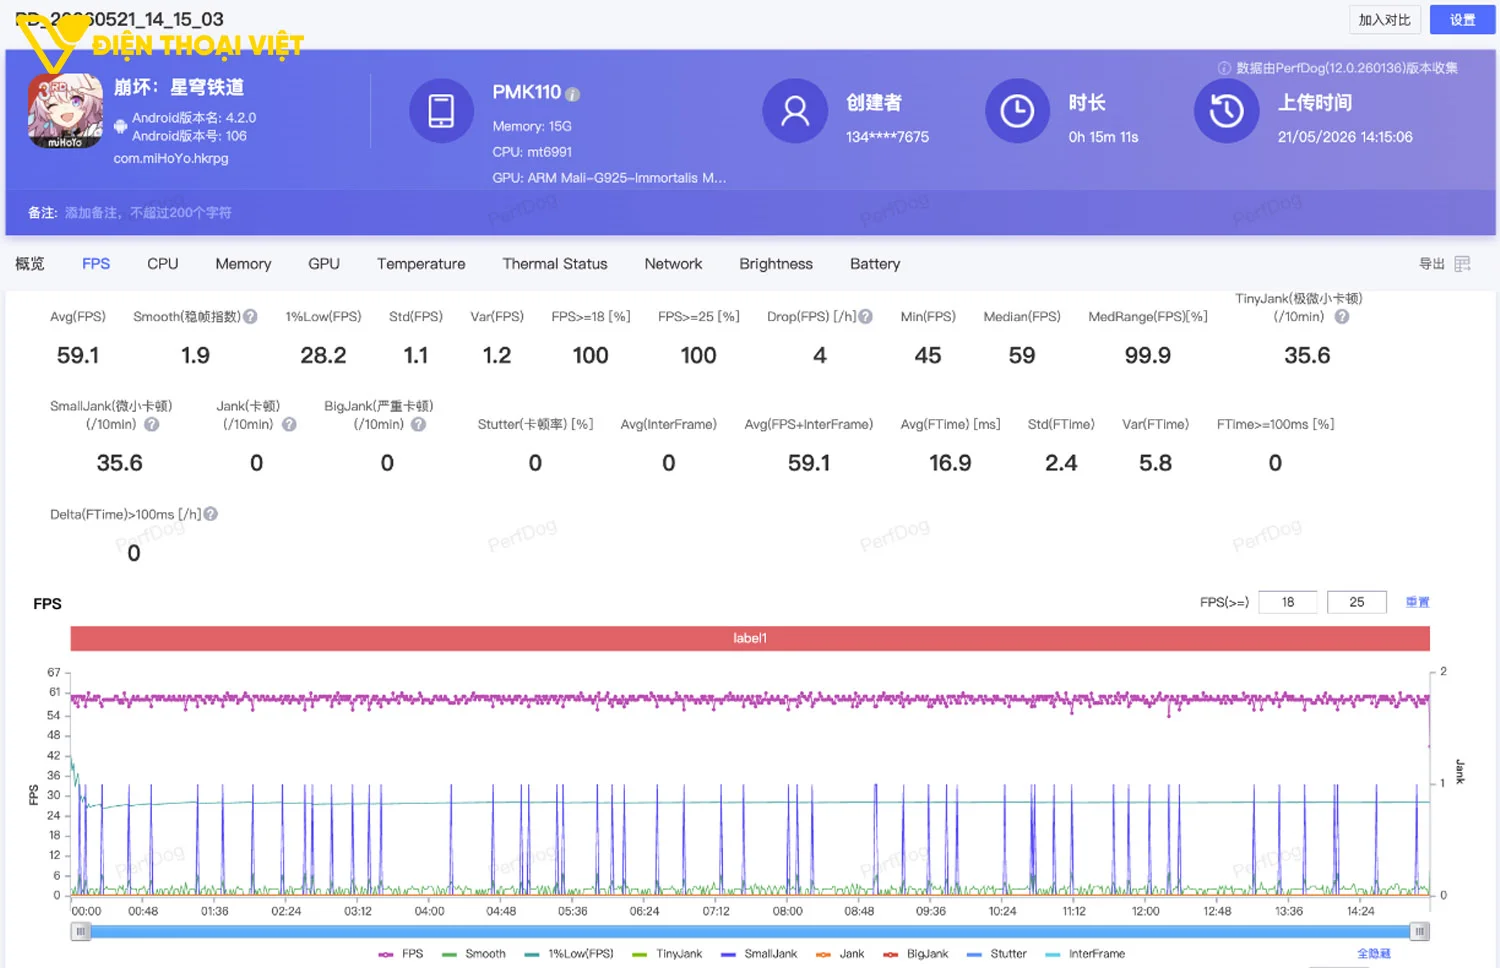Click the FPS threshold field showing 25
The height and width of the screenshot is (968, 1500).
pyautogui.click(x=1357, y=602)
